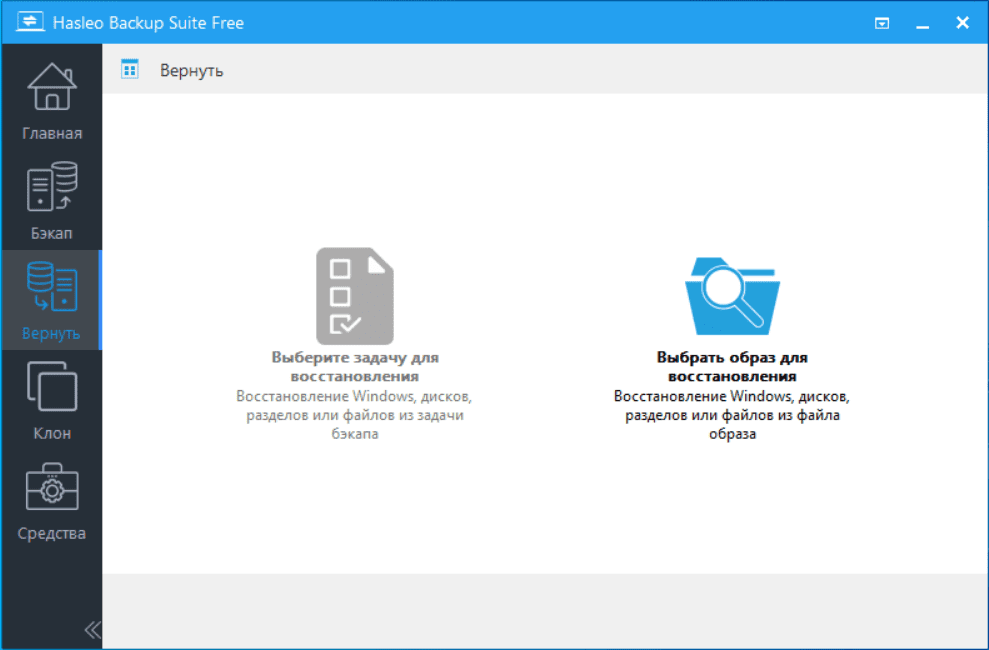Open the title bar dropdown menu button
This screenshot has height=650, width=989.
(882, 23)
